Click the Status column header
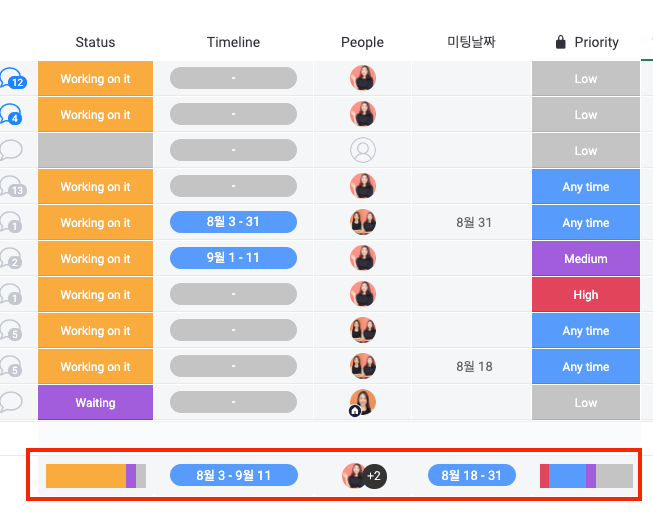653x513 pixels. (x=95, y=42)
